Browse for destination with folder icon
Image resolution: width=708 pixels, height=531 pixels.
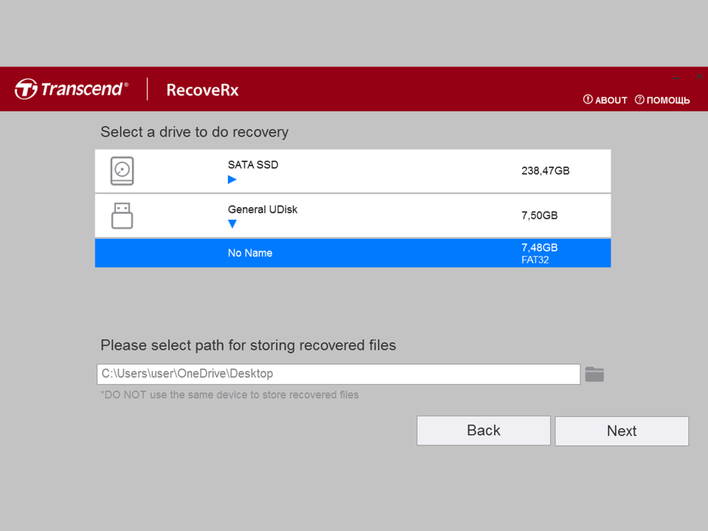(594, 374)
